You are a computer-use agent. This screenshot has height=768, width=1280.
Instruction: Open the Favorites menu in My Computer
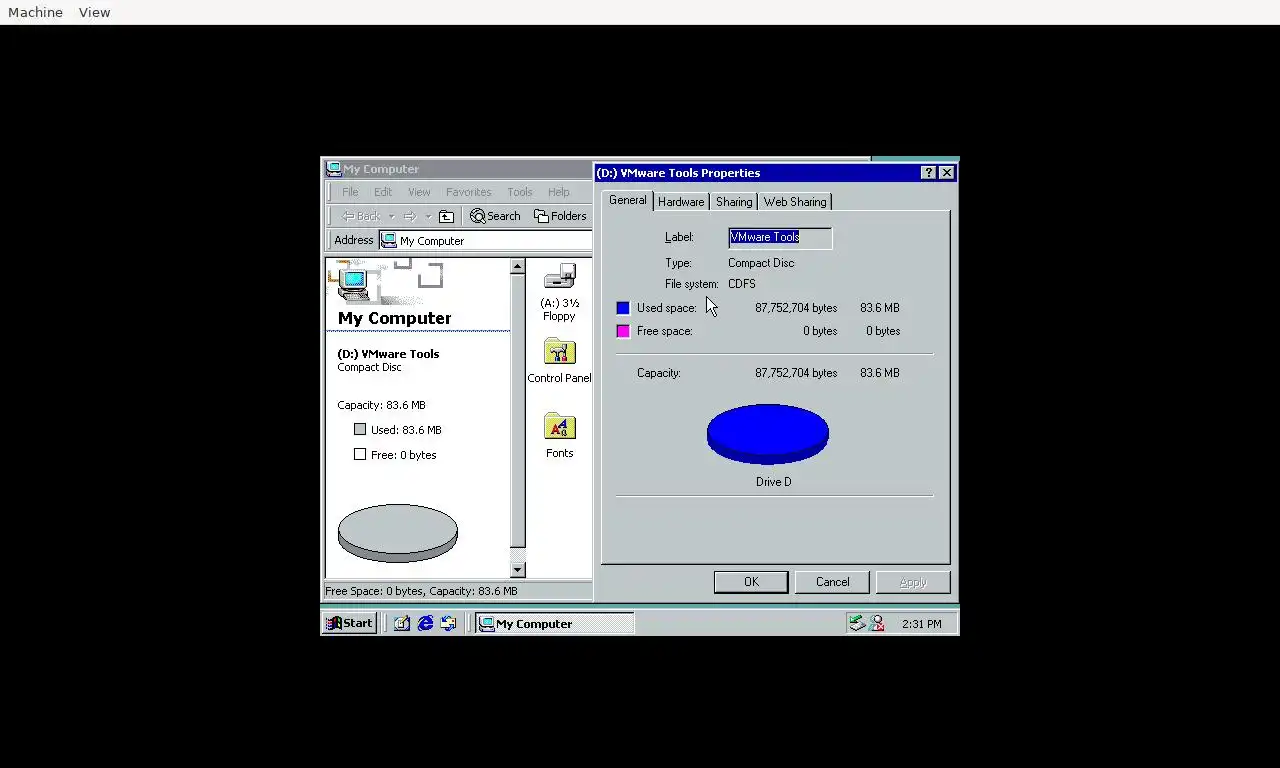468,192
